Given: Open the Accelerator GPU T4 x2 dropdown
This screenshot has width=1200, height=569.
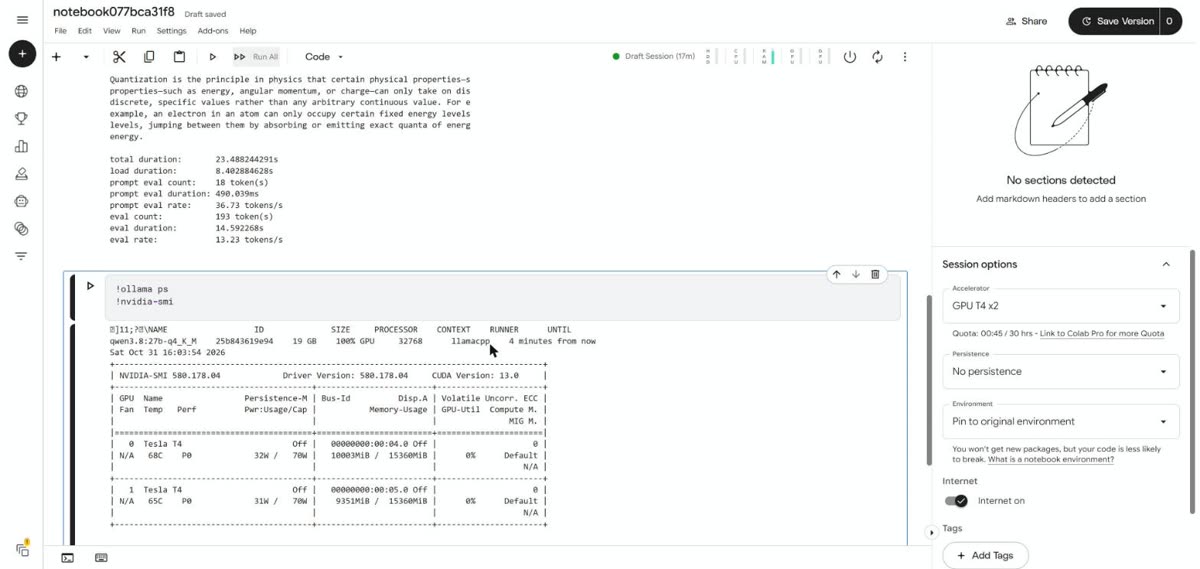Looking at the screenshot, I should (1060, 306).
